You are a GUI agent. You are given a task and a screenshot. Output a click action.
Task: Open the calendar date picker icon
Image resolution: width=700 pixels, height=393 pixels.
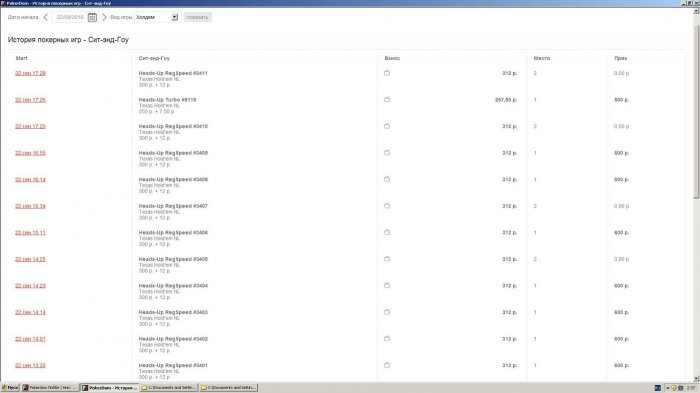pyautogui.click(x=92, y=17)
